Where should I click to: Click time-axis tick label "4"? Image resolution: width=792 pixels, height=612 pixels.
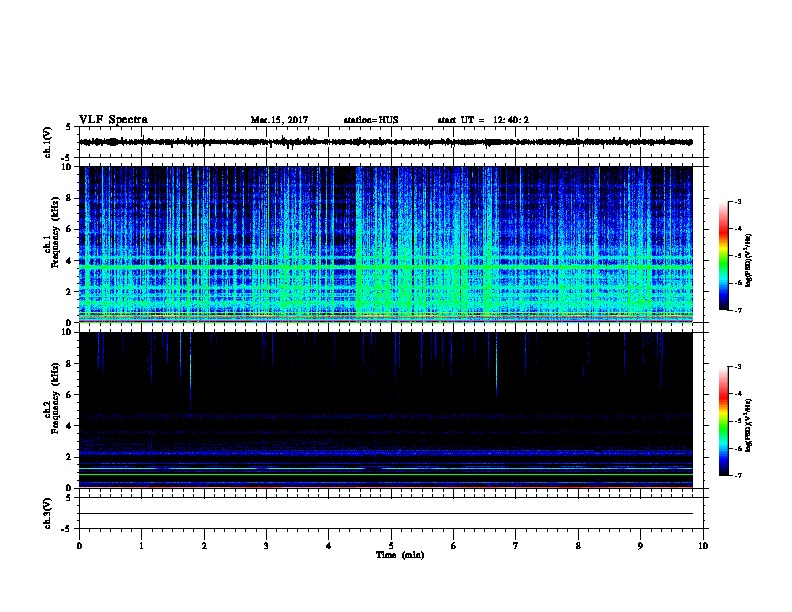pos(329,546)
